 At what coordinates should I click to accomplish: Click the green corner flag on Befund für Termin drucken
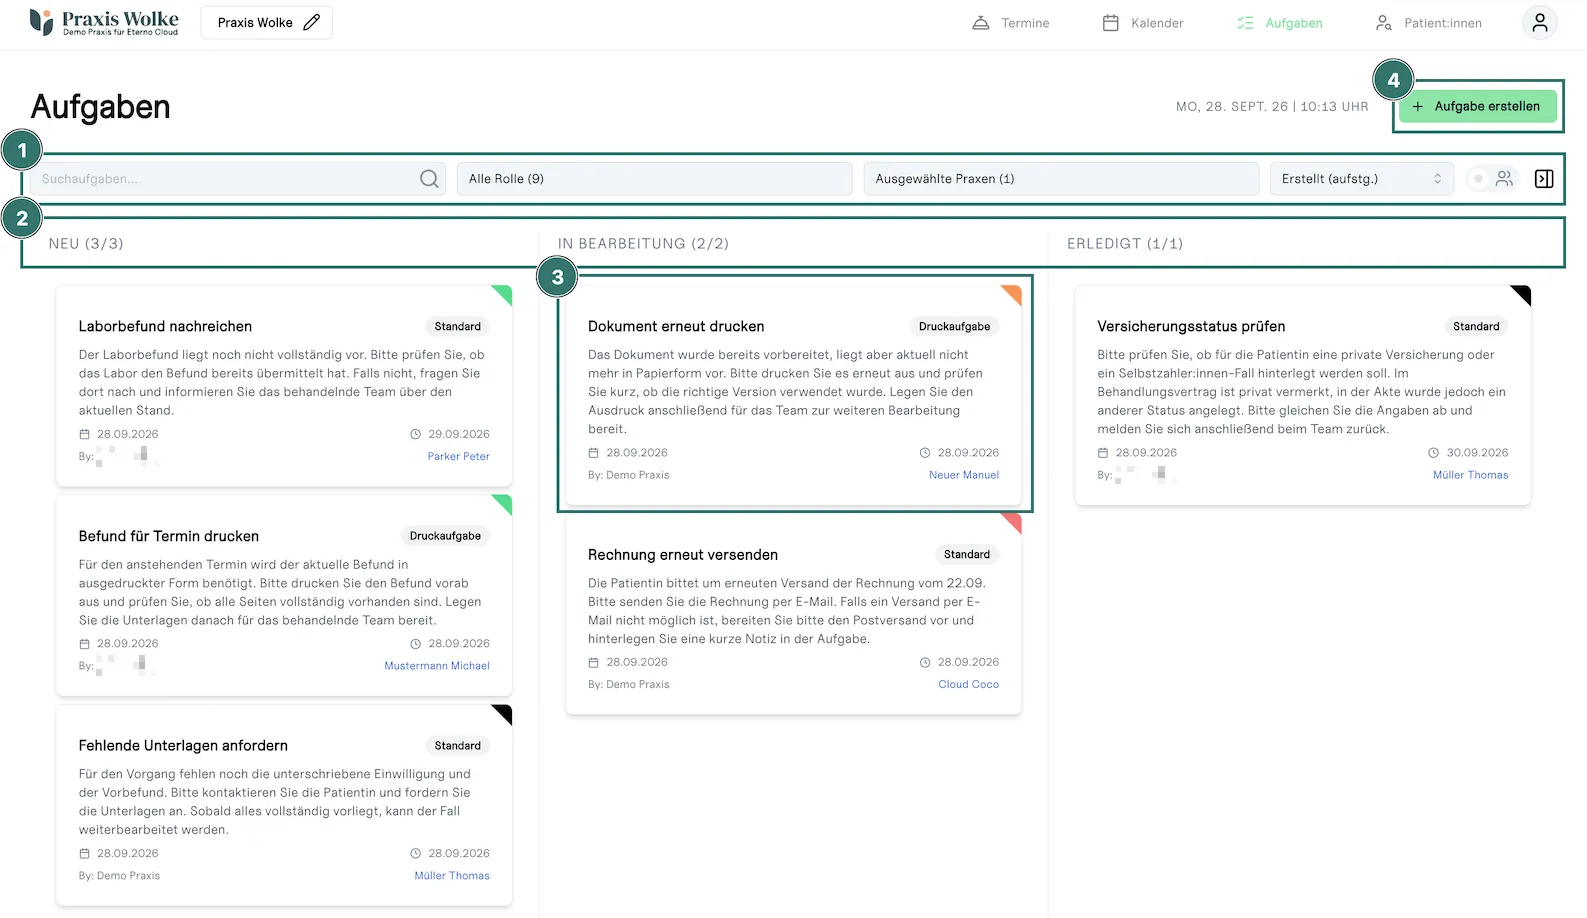[503, 503]
